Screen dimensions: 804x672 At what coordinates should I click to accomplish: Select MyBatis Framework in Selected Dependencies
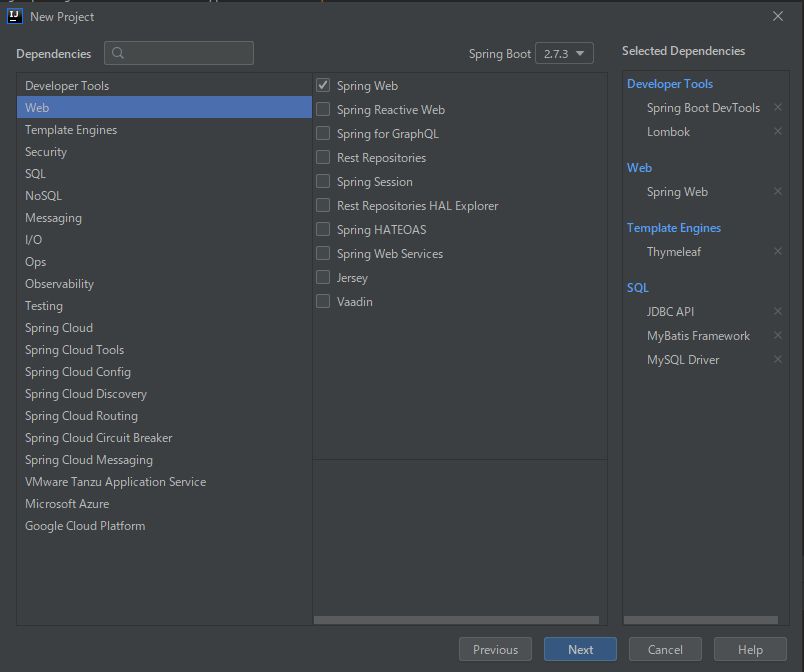tap(698, 336)
